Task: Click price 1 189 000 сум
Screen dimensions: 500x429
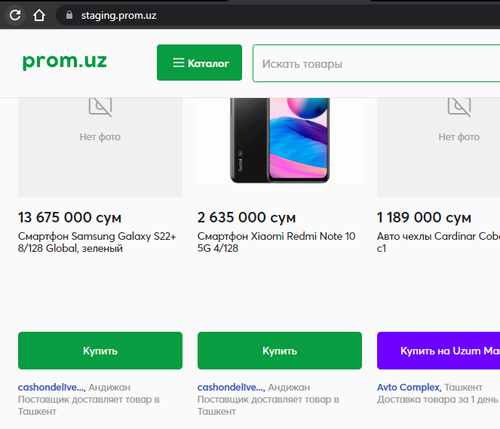Action: [x=424, y=217]
